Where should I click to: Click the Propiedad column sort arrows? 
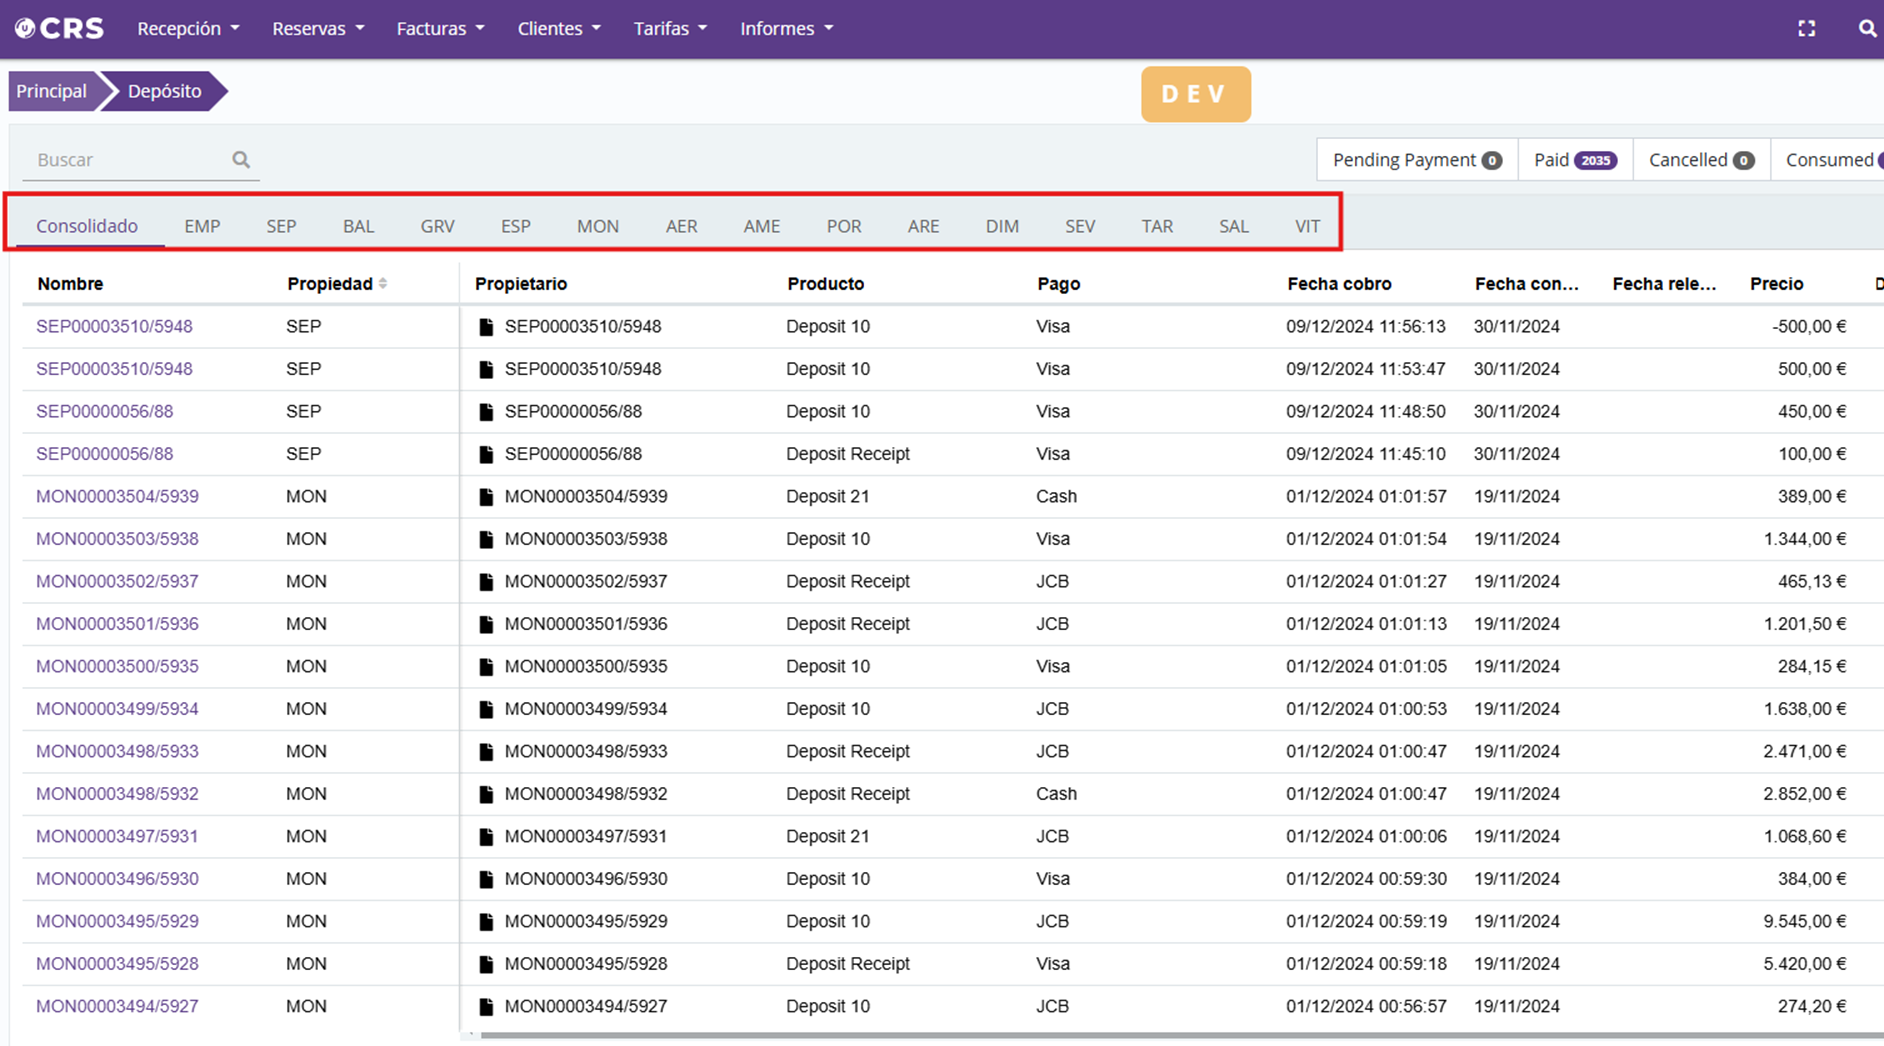point(383,284)
